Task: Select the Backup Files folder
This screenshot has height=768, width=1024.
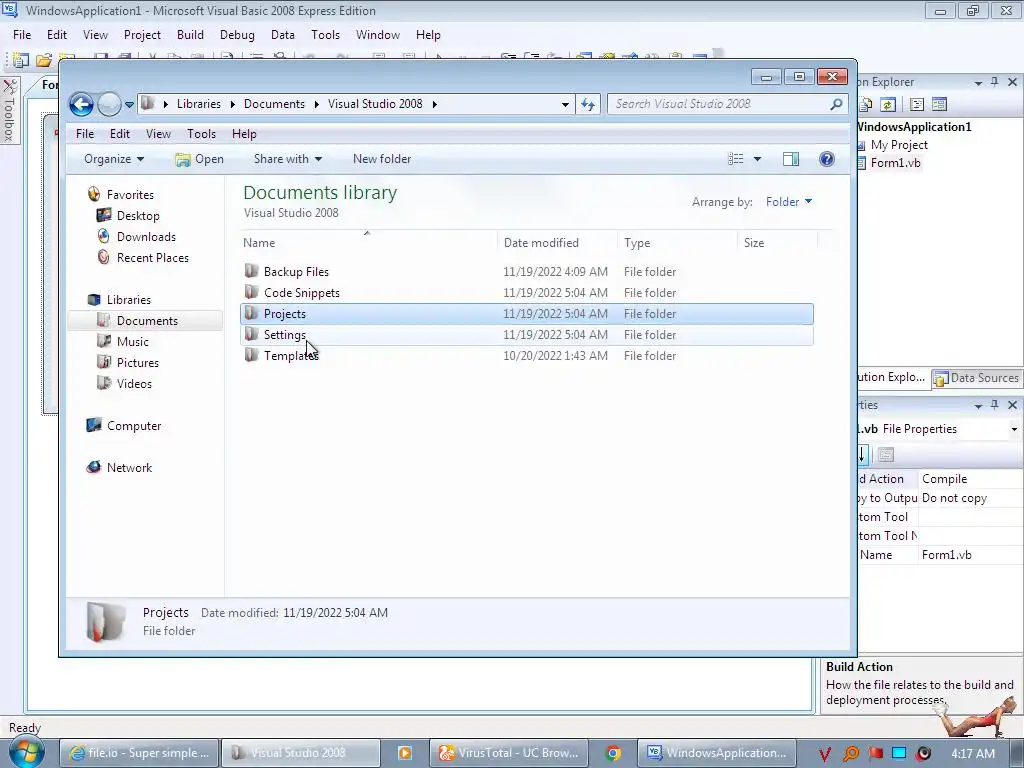Action: pos(526,272)
